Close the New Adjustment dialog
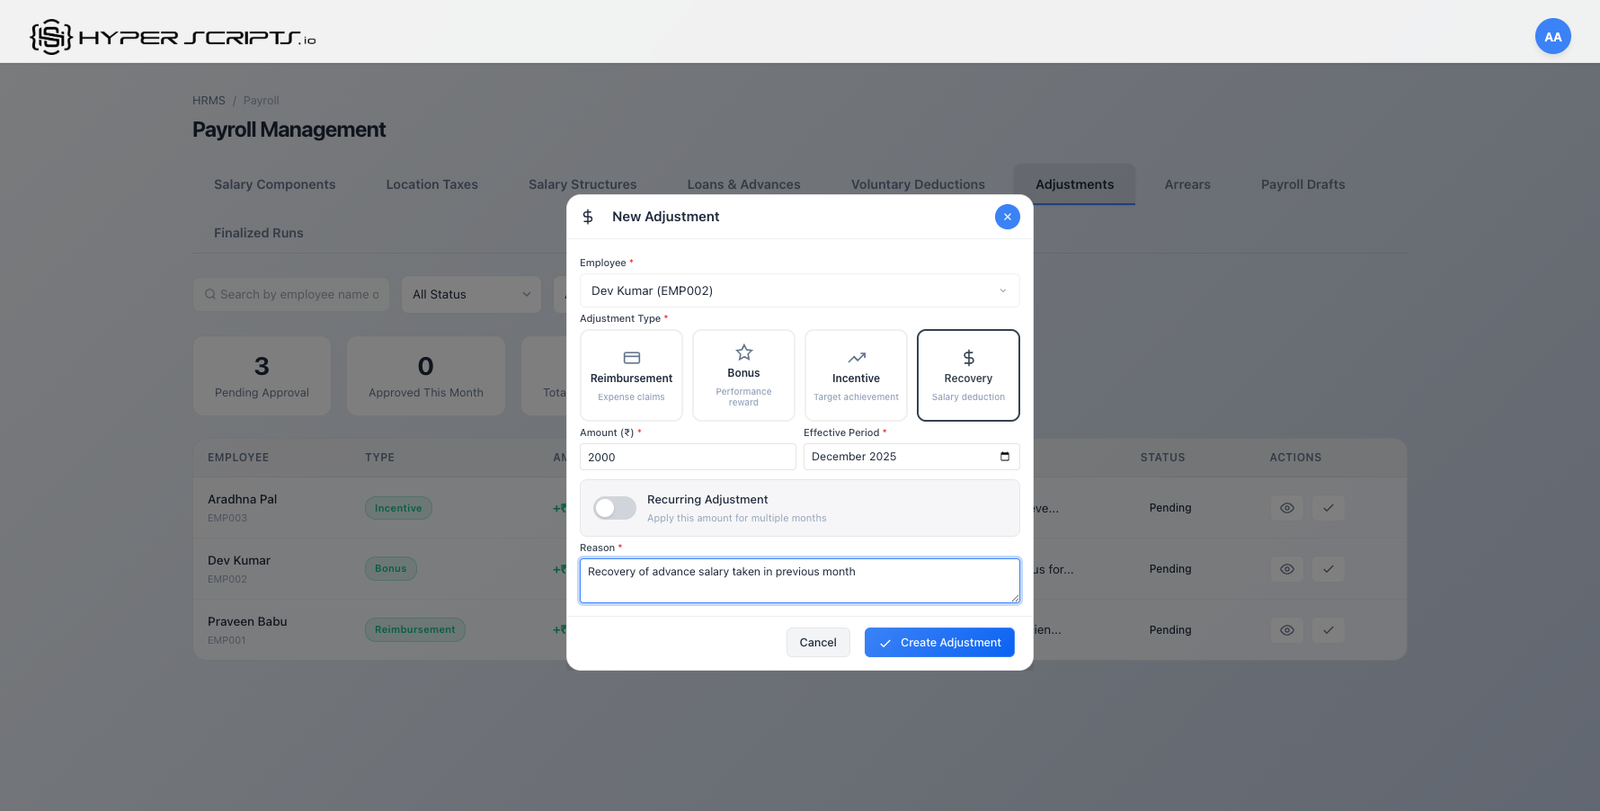 (x=1007, y=217)
